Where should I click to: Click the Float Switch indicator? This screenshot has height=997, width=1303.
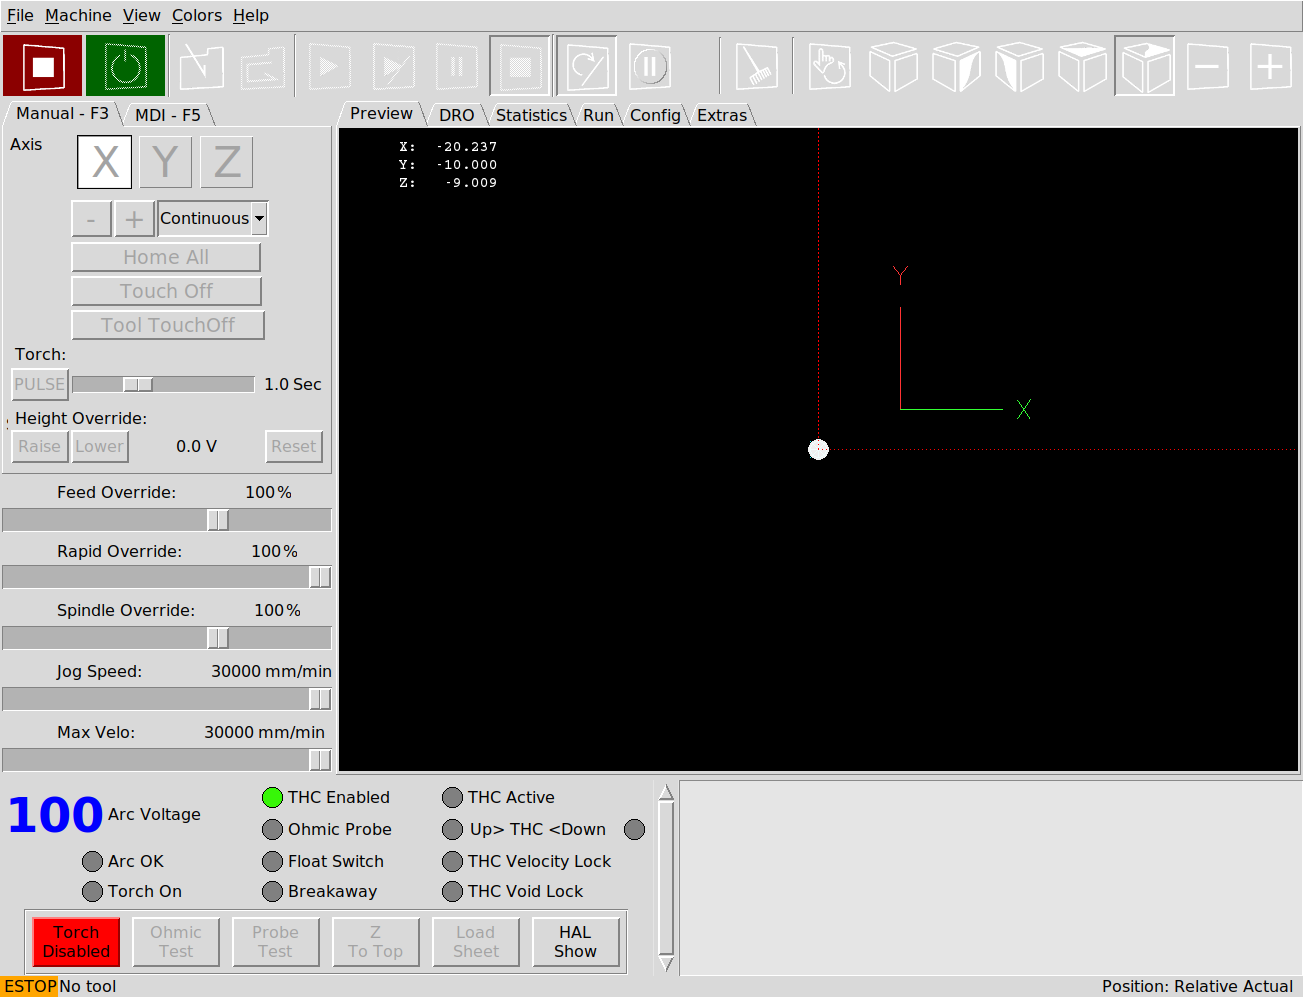point(272,861)
